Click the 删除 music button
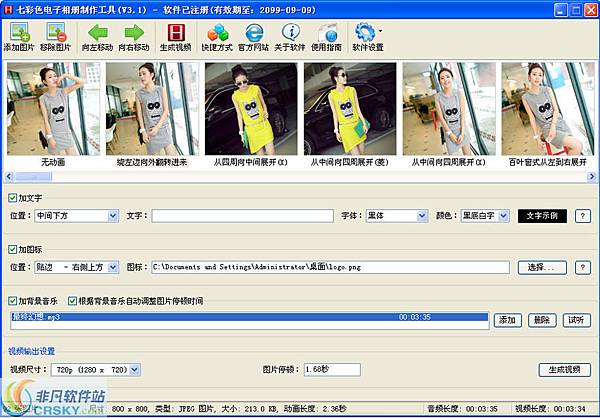The width and height of the screenshot is (600, 418). click(542, 320)
